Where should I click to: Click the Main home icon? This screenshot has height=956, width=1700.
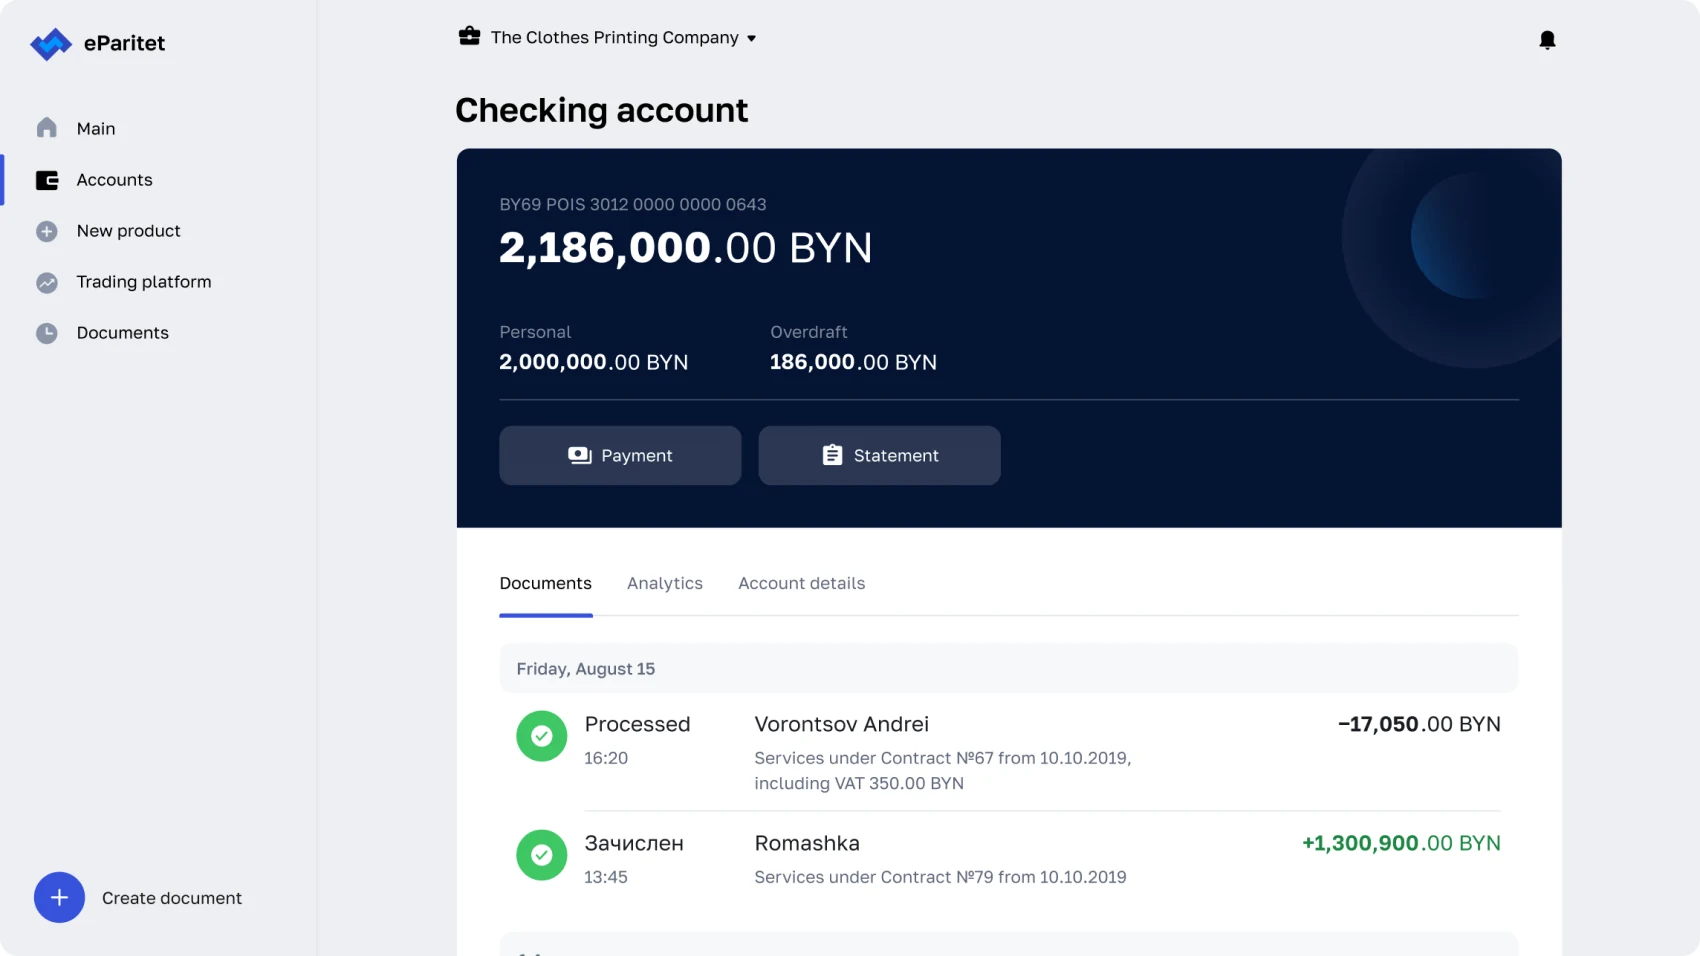(47, 128)
